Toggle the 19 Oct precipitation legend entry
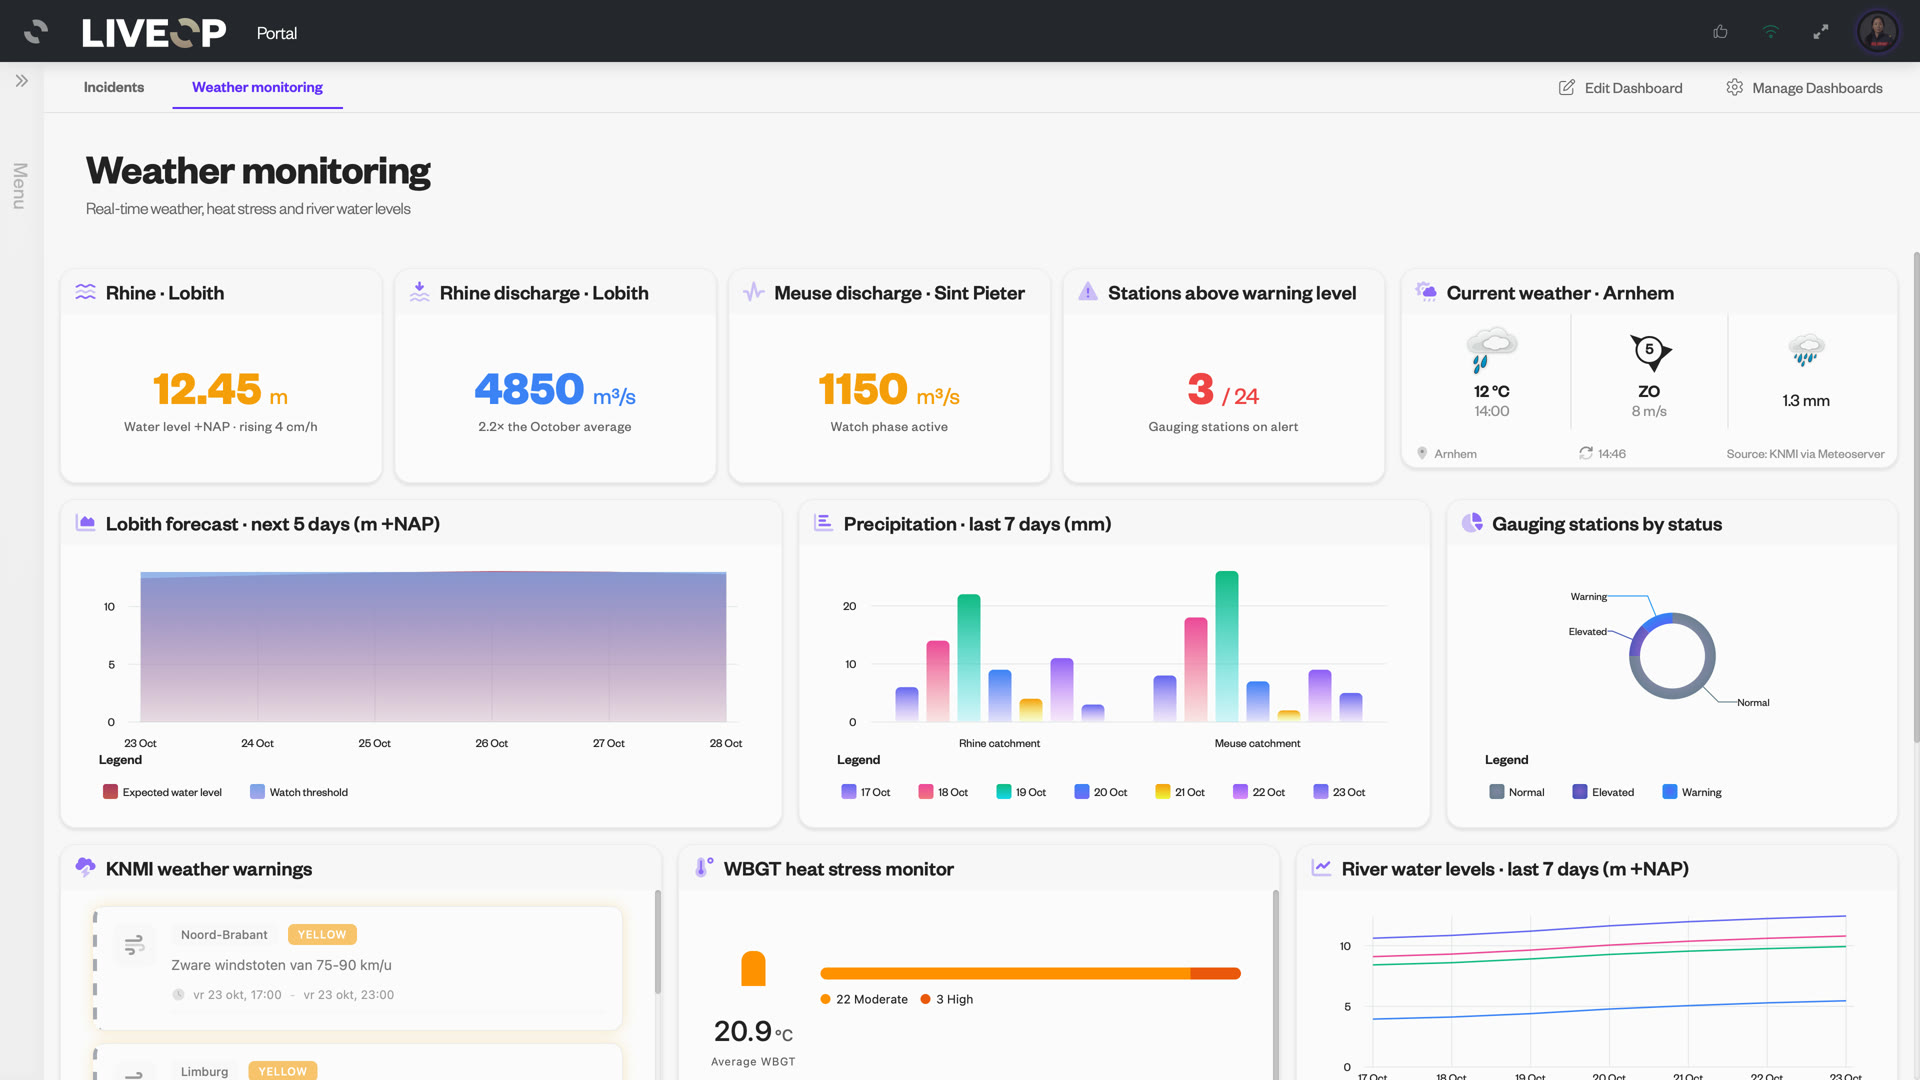This screenshot has height=1080, width=1920. tap(1021, 792)
